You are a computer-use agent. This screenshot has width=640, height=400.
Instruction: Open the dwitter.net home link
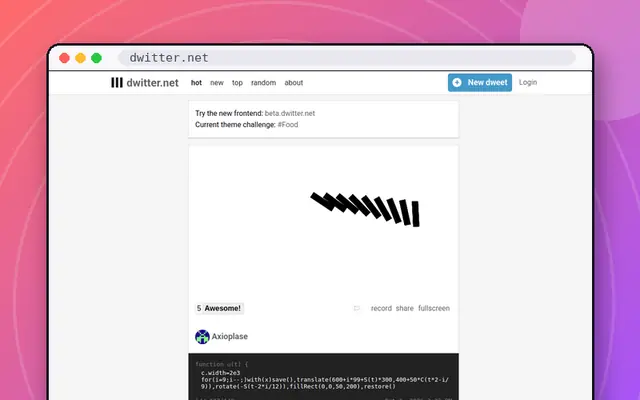coord(152,83)
